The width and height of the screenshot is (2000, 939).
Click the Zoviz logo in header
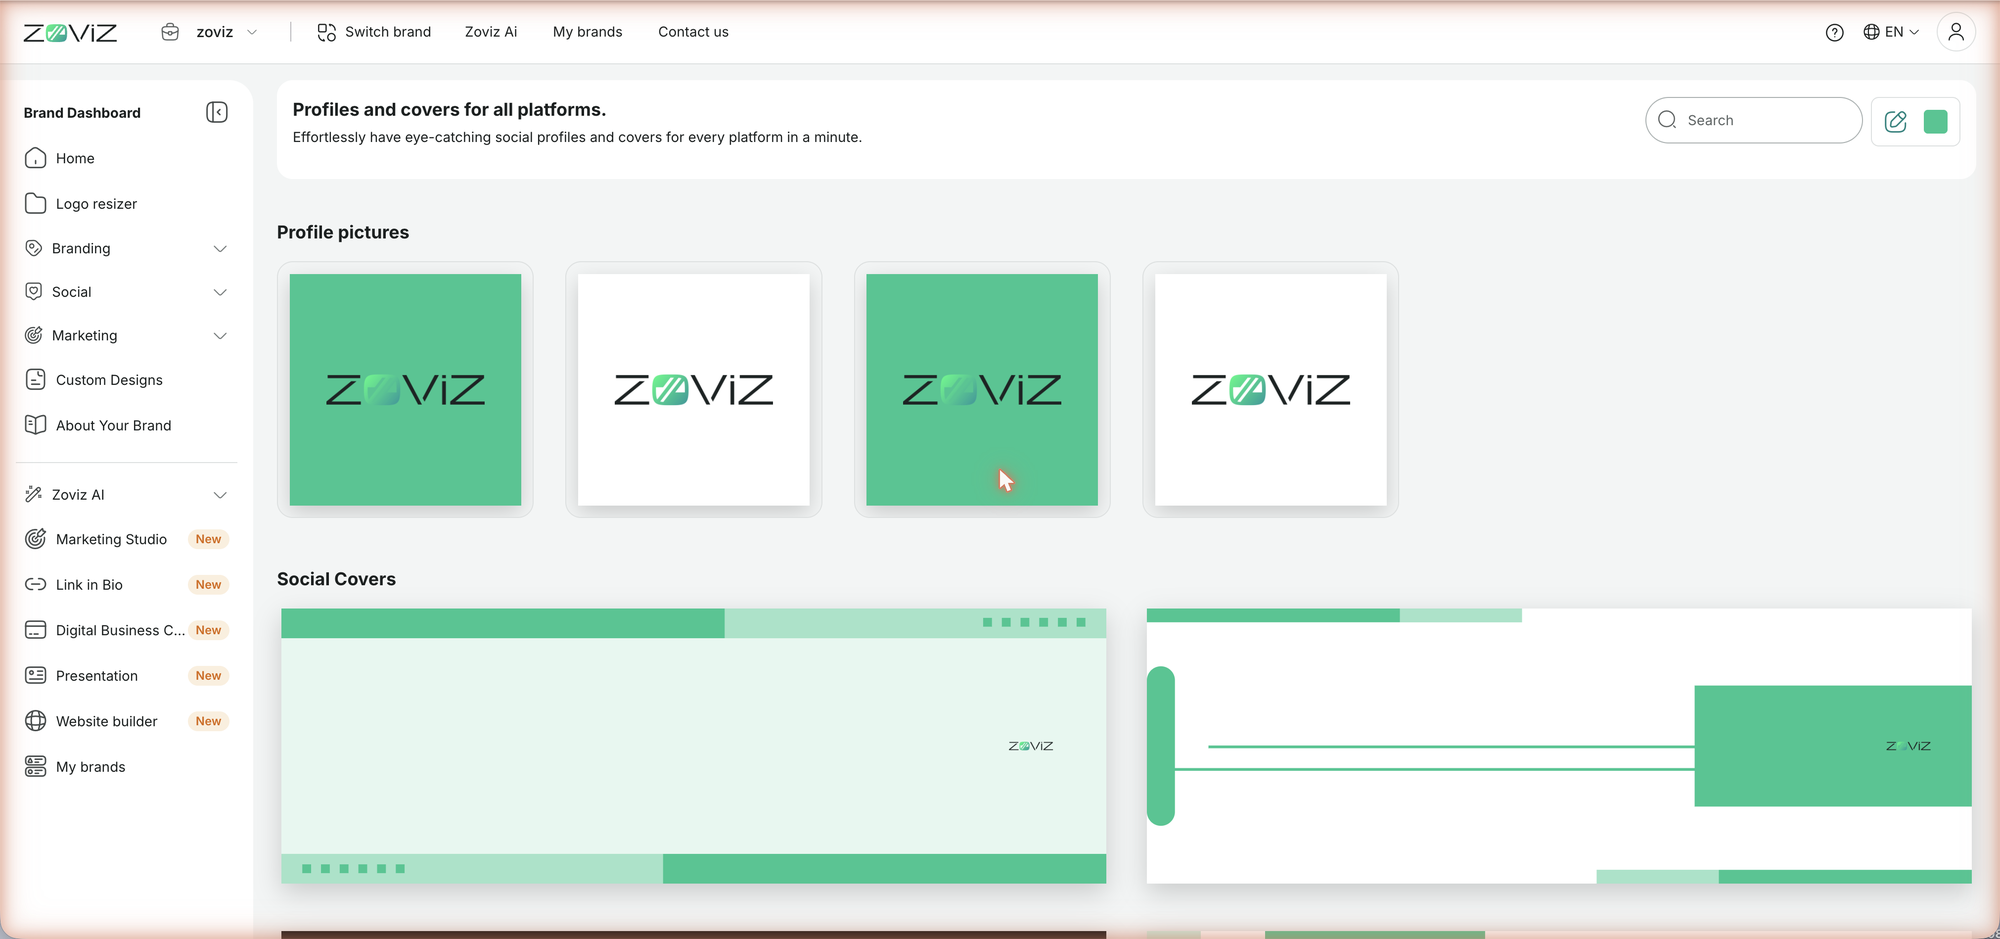click(70, 32)
